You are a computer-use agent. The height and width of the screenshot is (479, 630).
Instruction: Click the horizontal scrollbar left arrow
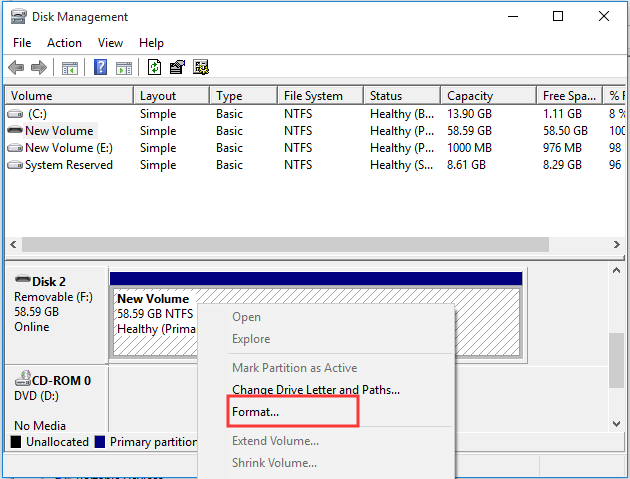coord(13,244)
